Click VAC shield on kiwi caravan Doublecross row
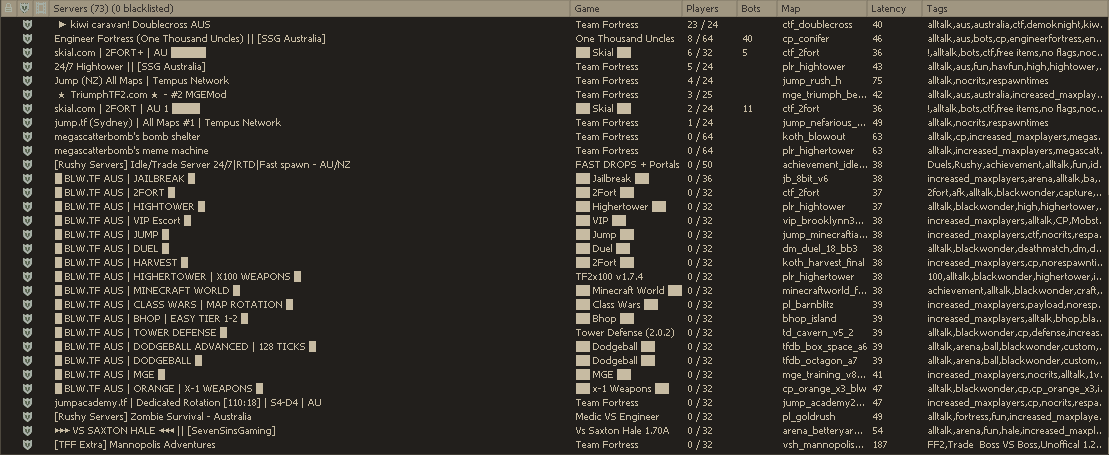The height and width of the screenshot is (455, 1109). pyautogui.click(x=27, y=25)
